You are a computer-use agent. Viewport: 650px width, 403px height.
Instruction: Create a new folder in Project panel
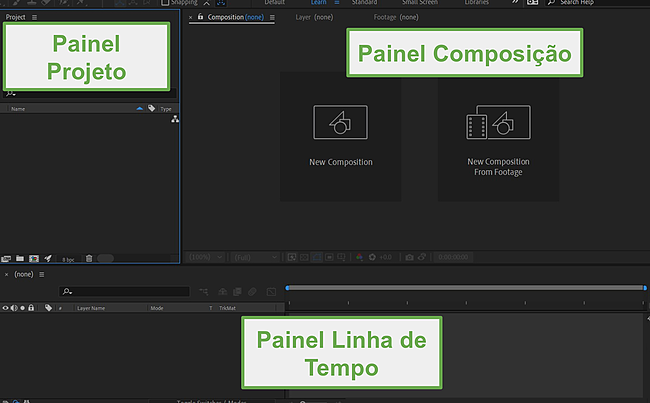tap(19, 258)
